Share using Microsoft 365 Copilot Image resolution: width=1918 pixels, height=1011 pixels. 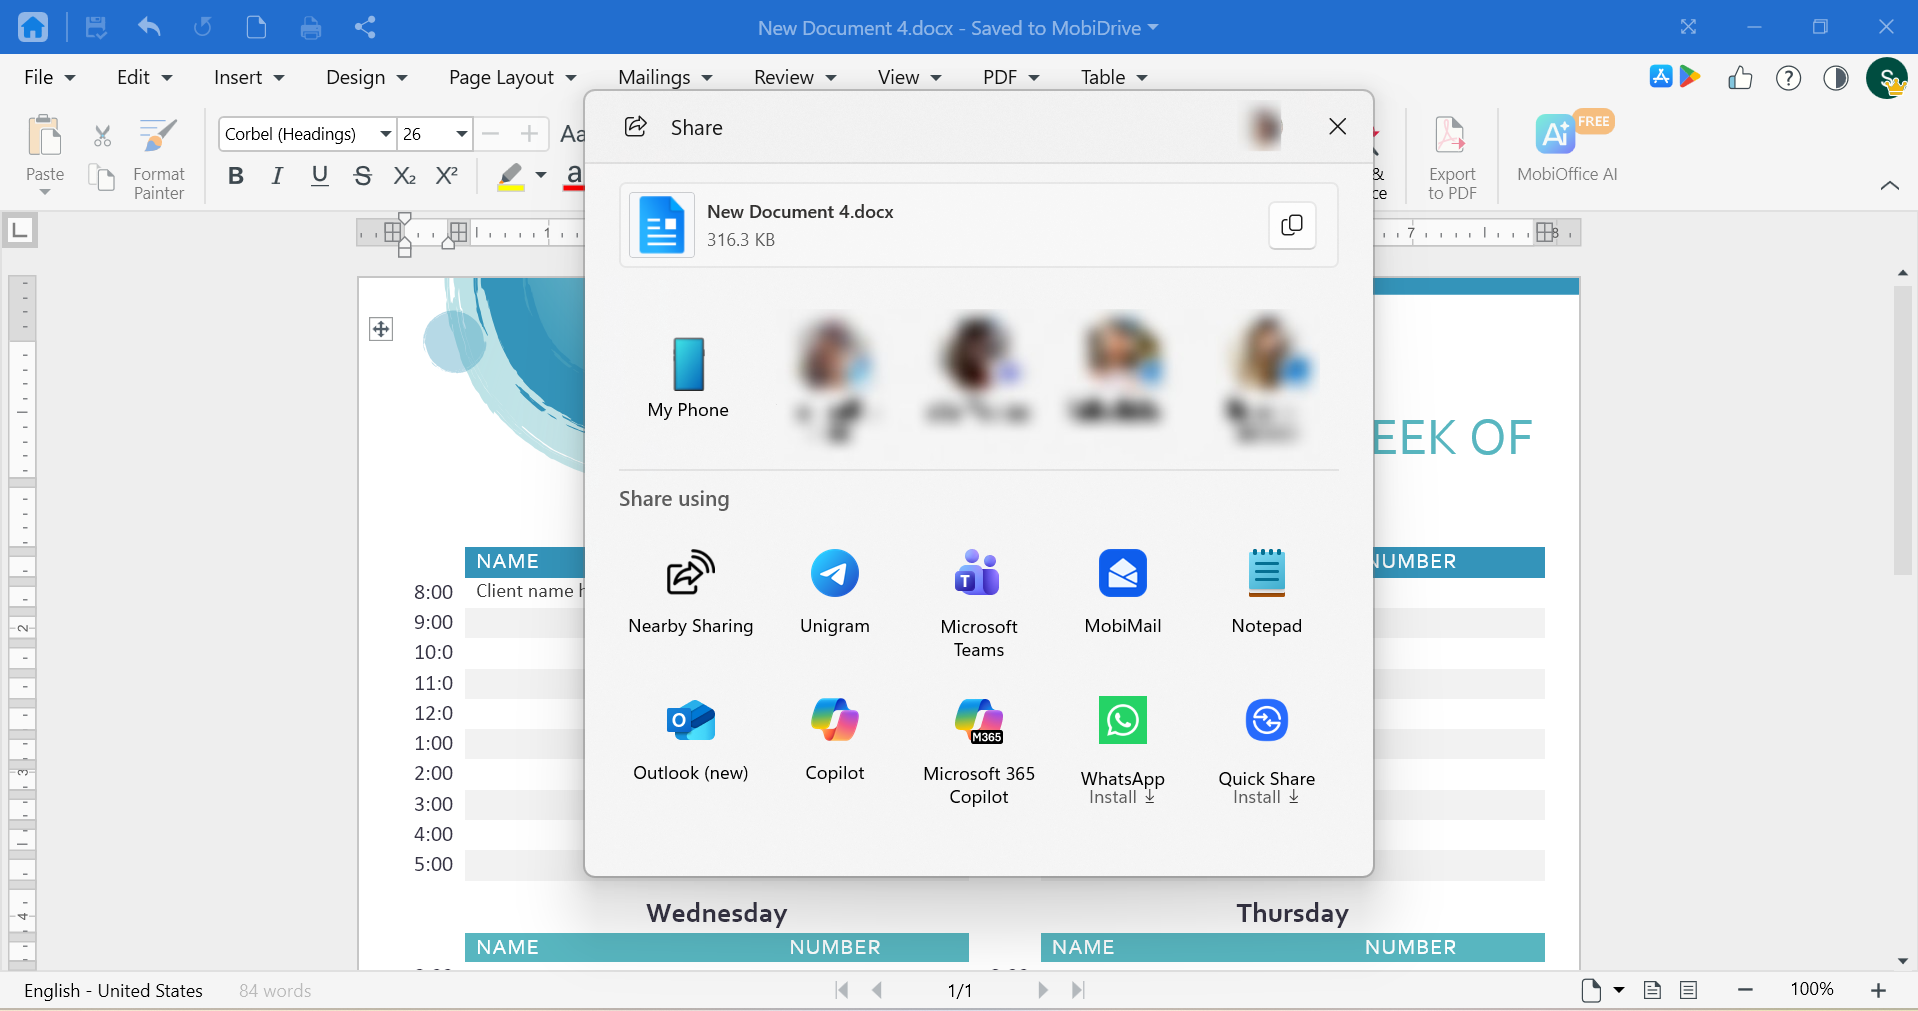click(979, 751)
